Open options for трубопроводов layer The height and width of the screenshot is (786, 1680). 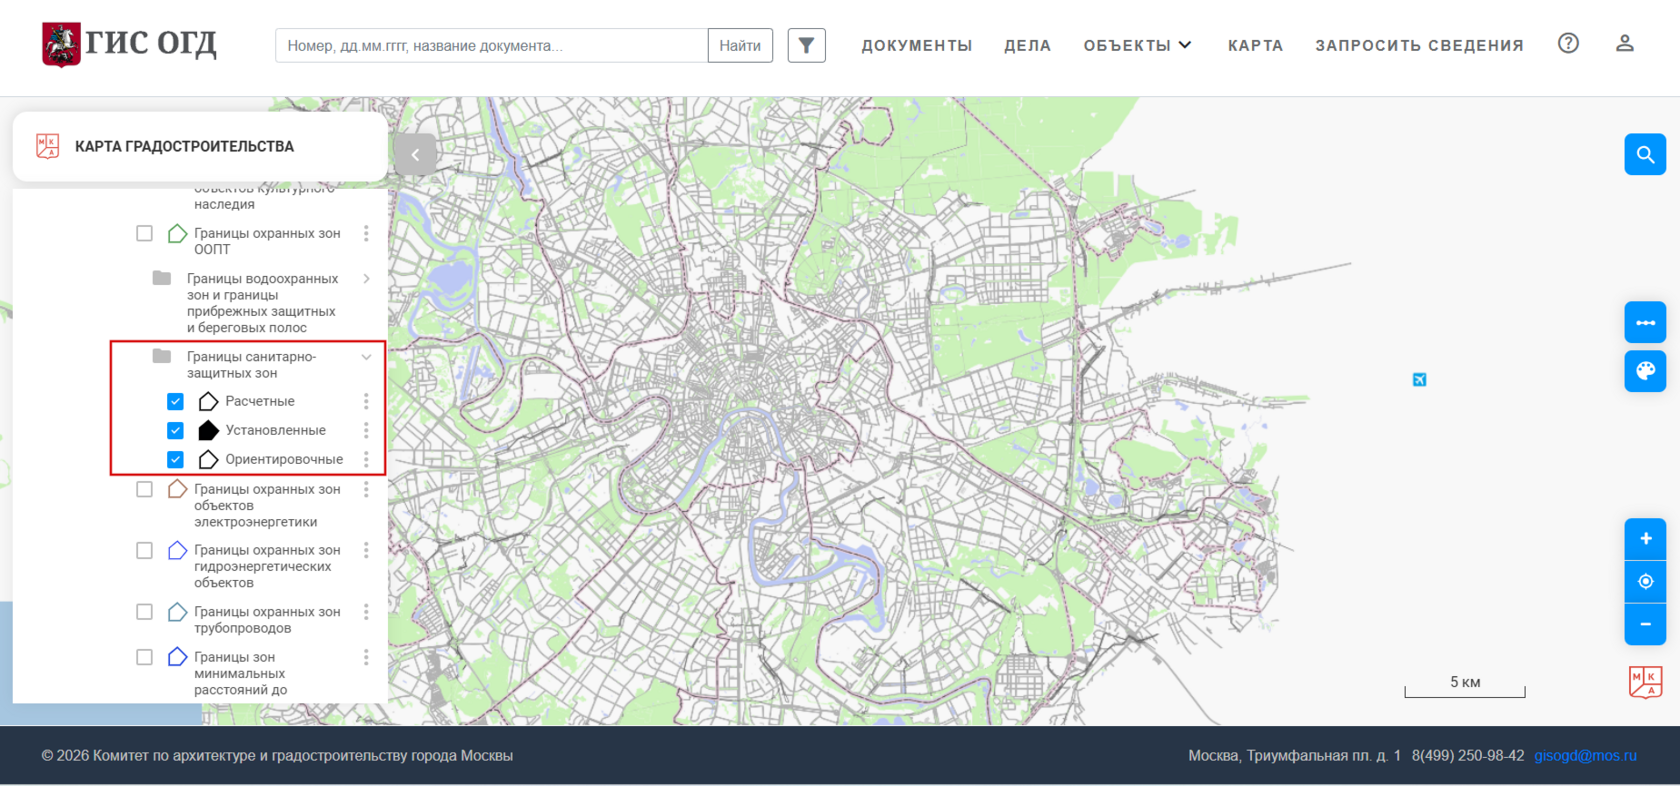366,611
